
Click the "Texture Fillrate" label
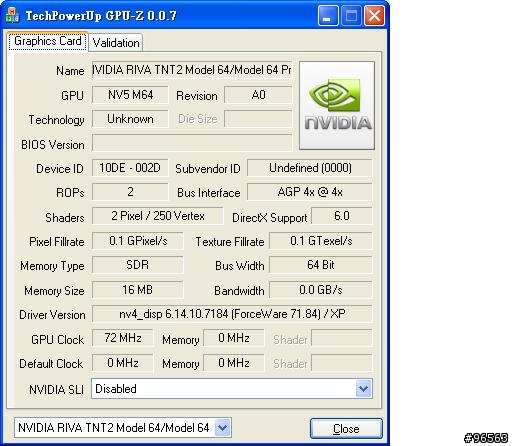pos(230,242)
